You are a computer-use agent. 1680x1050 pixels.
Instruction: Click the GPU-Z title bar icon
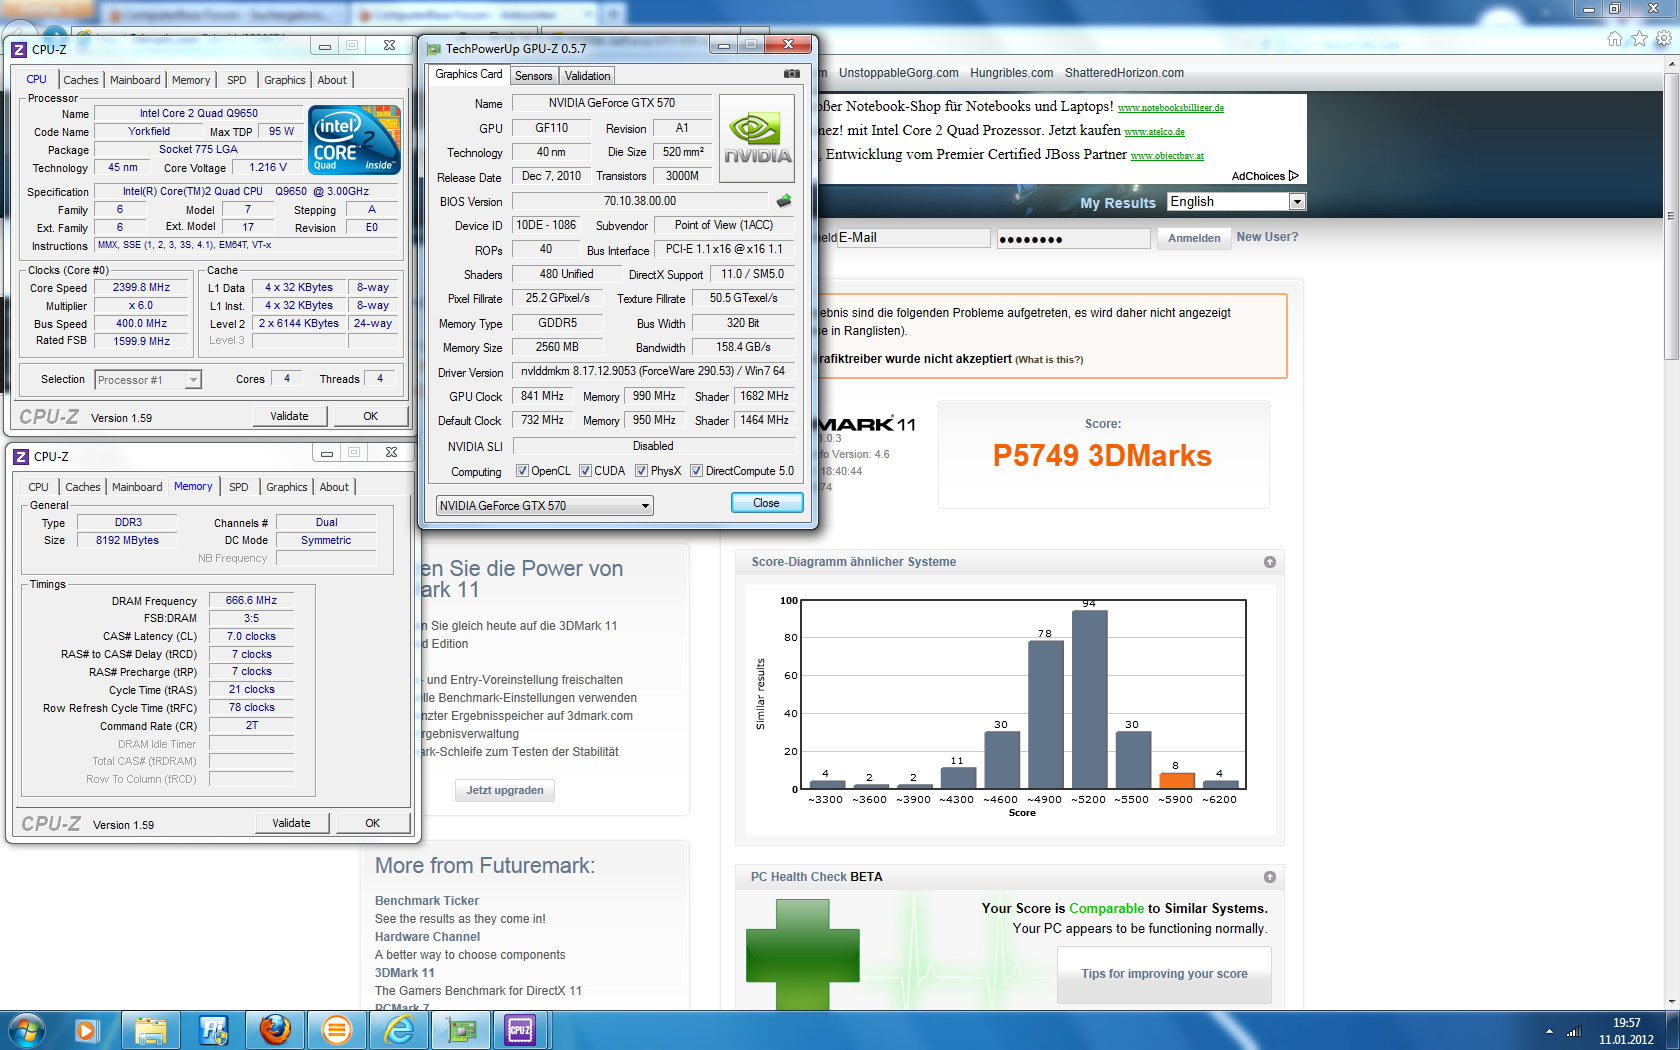click(433, 48)
